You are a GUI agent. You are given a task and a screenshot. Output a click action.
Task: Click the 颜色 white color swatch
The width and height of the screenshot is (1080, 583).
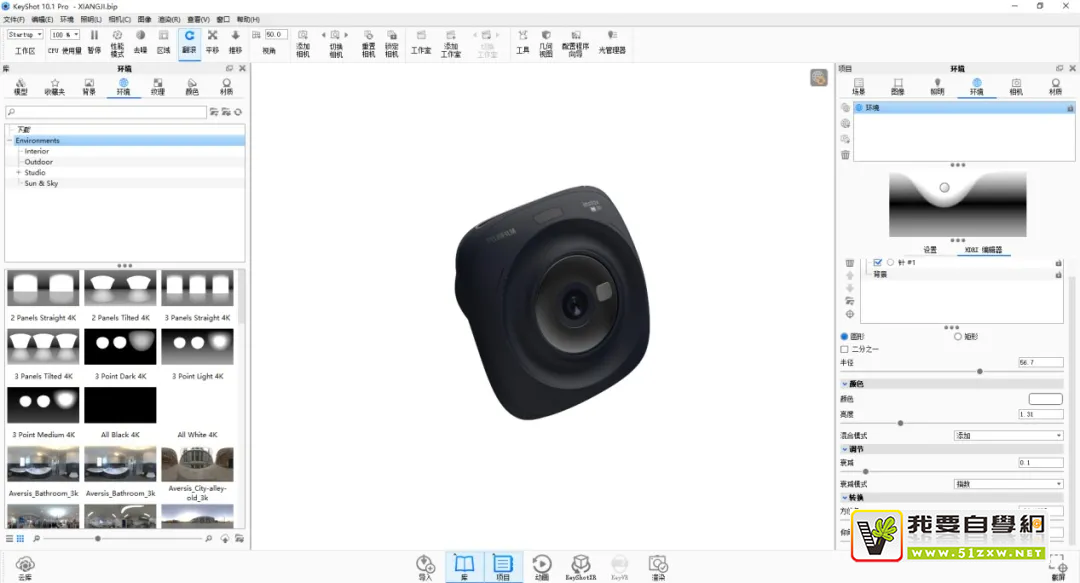click(1045, 399)
